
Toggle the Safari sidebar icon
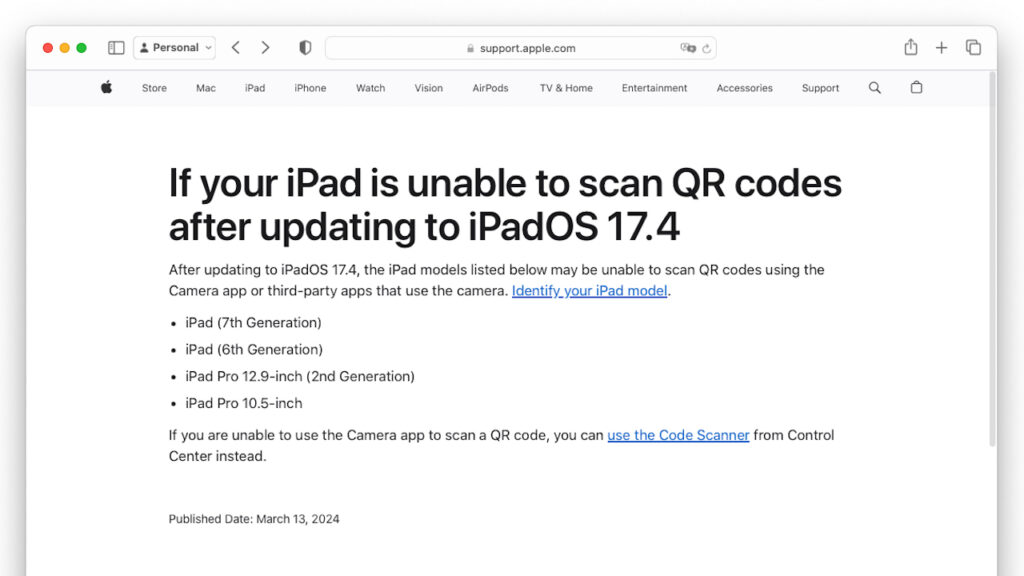click(x=116, y=47)
